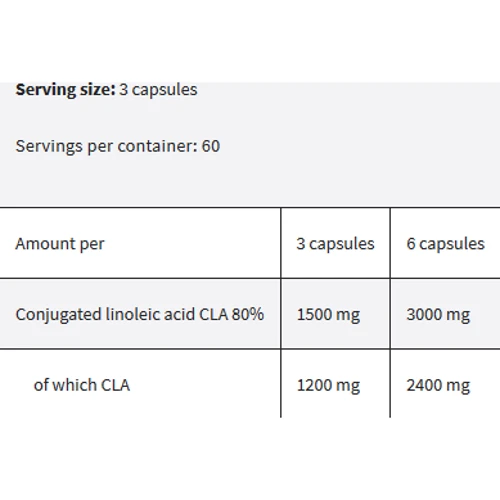
Task: Select the 2400 mg value cell
Action: (x=445, y=383)
